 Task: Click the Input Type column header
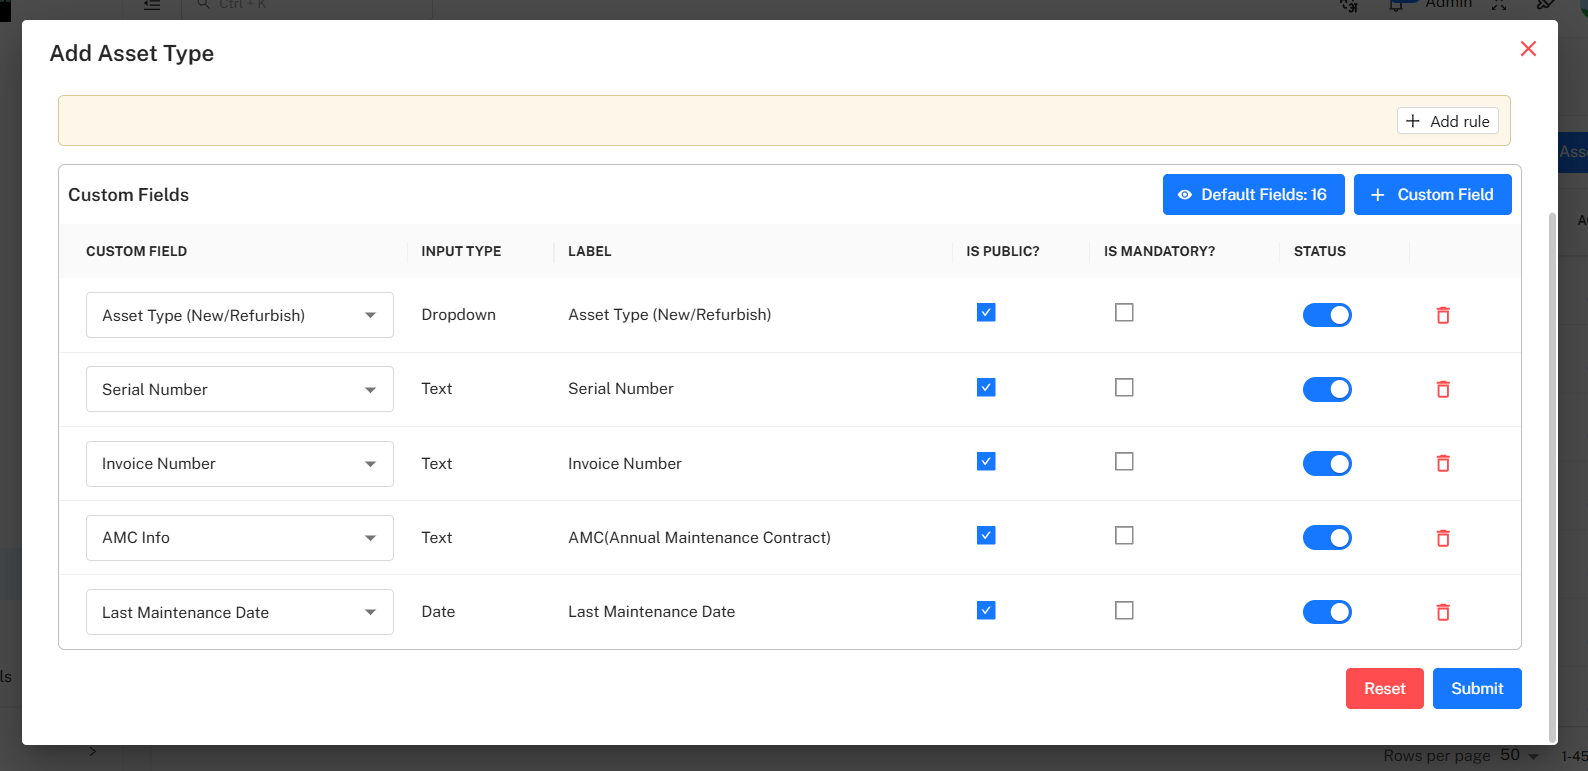click(461, 251)
